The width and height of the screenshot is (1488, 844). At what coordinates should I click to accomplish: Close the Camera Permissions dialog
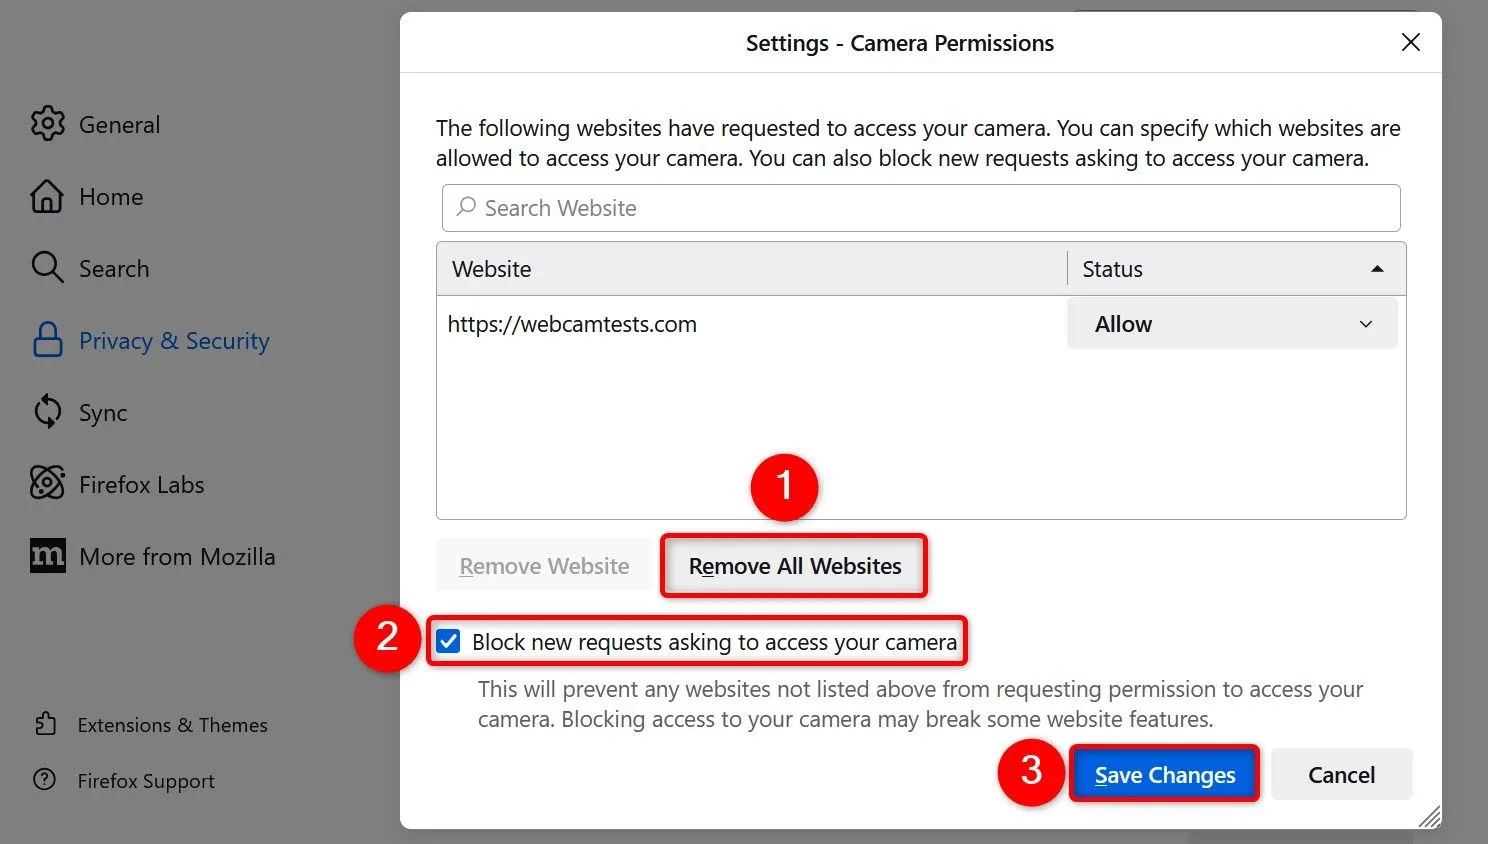pos(1410,42)
